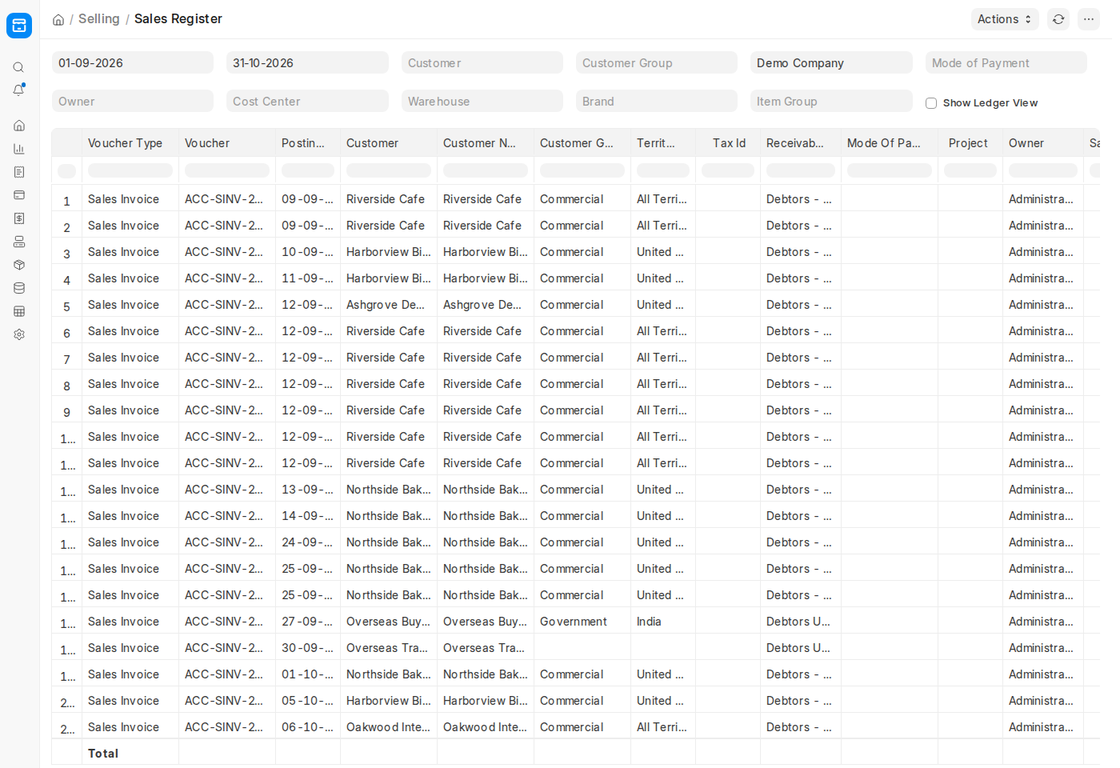Open the credit card icon in the sidebar
Viewport: 1120px width, 768px height.
19,195
